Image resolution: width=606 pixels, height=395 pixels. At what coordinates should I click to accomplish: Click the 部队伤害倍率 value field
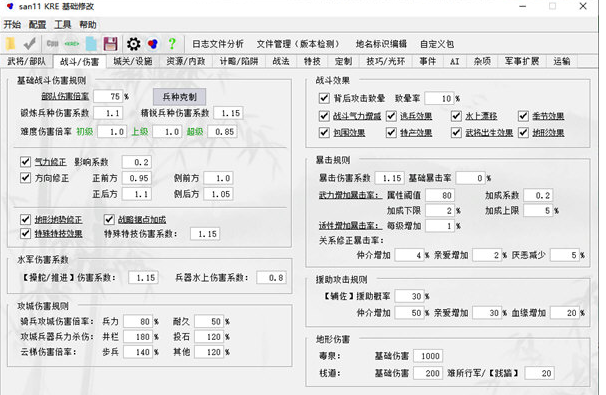pyautogui.click(x=108, y=97)
